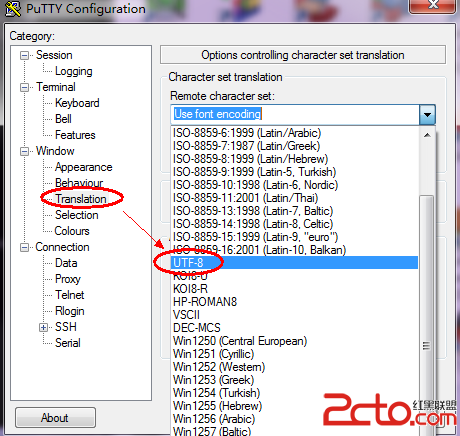Open Features settings category
This screenshot has height=436, width=460.
75,135
